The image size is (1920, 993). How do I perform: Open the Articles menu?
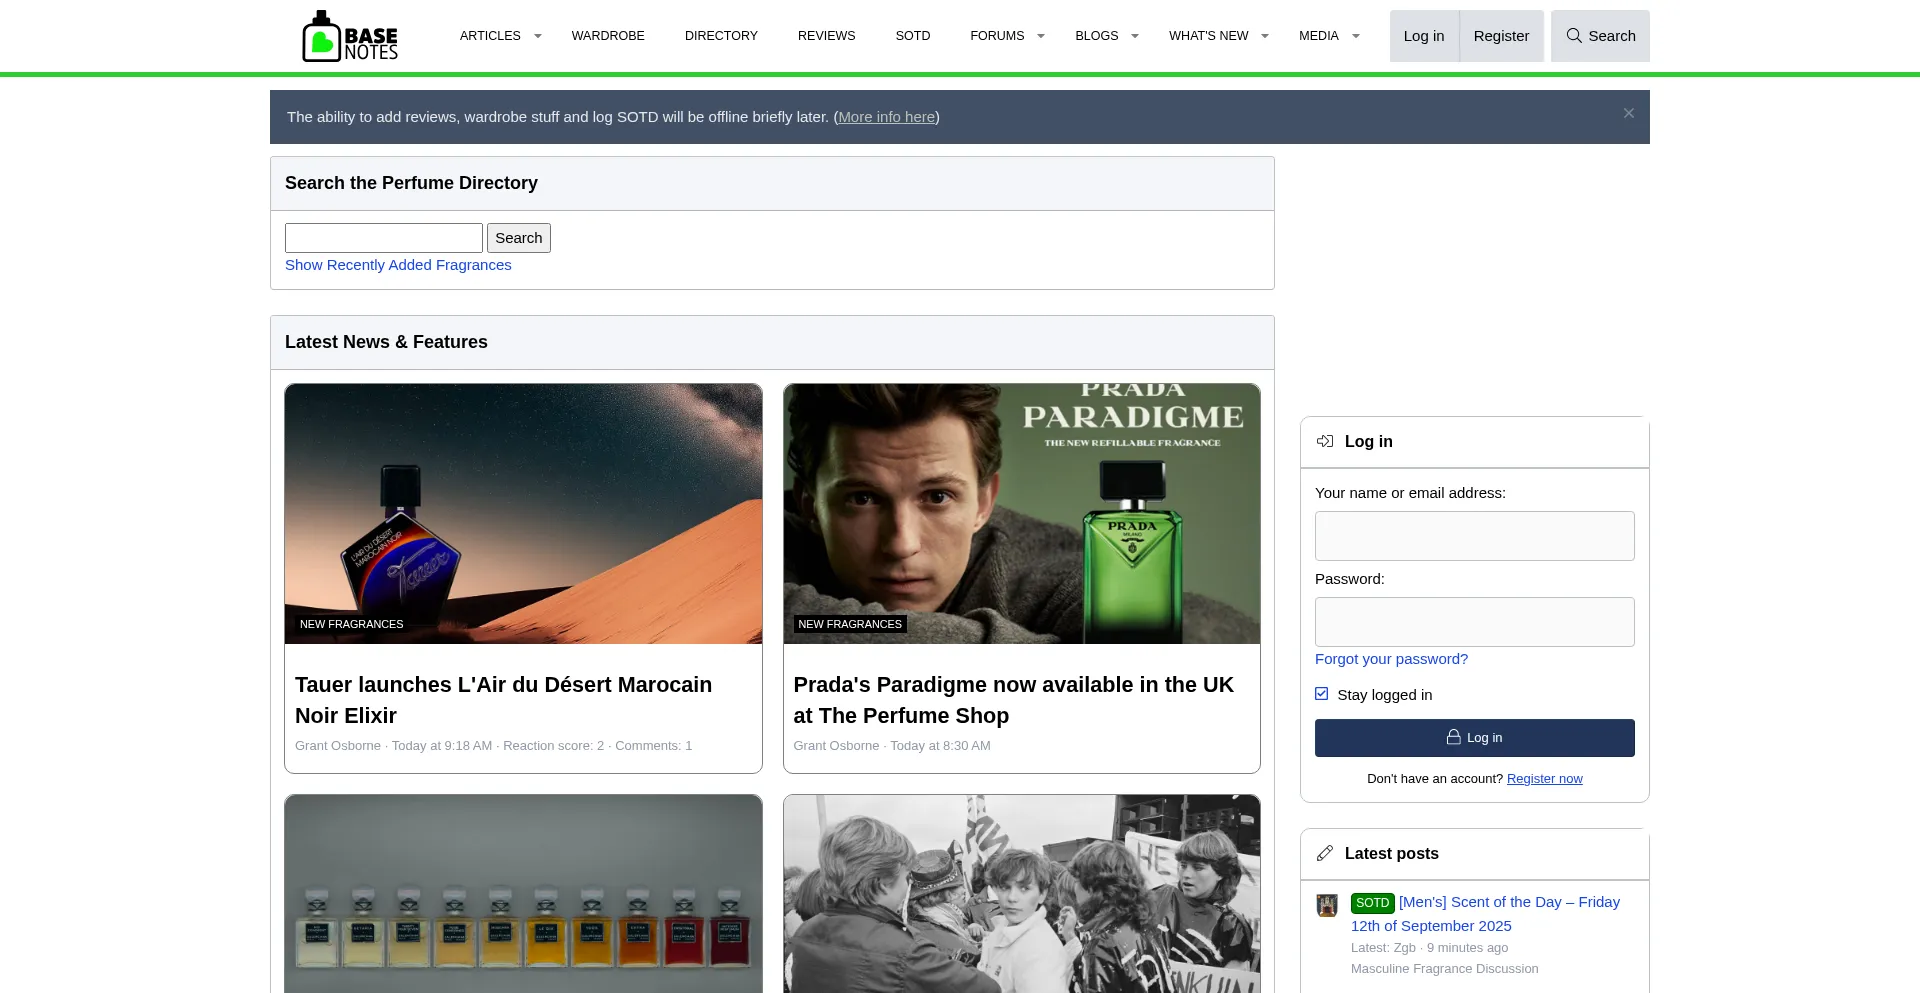pos(490,36)
